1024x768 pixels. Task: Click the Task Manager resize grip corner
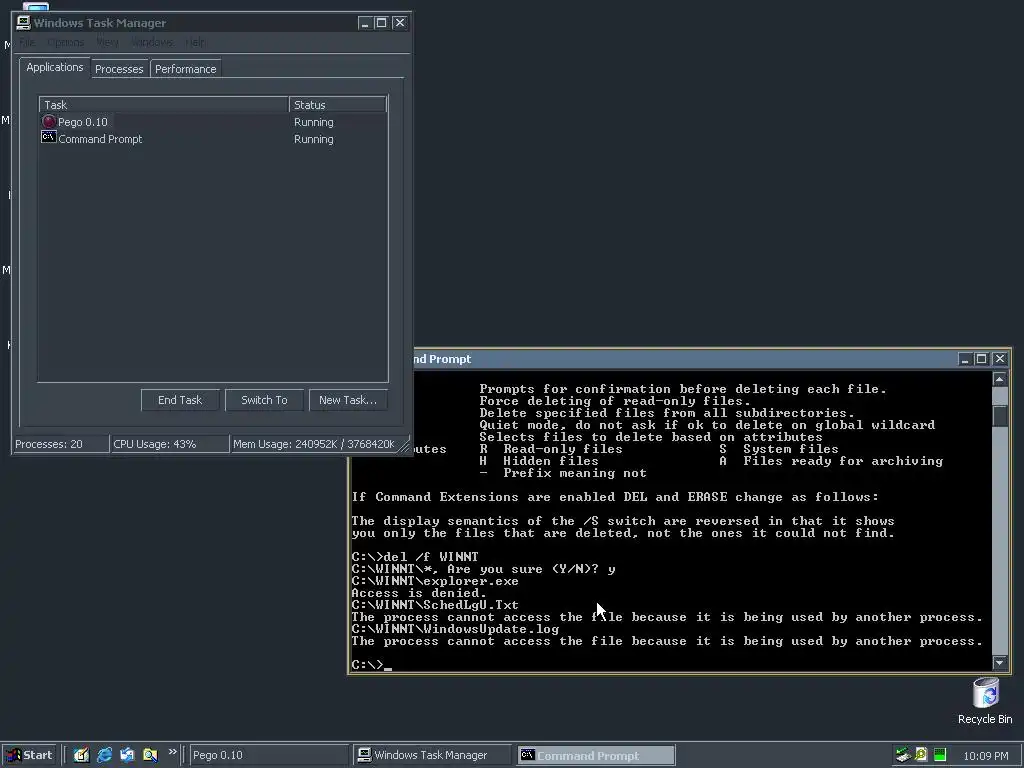pyautogui.click(x=405, y=446)
